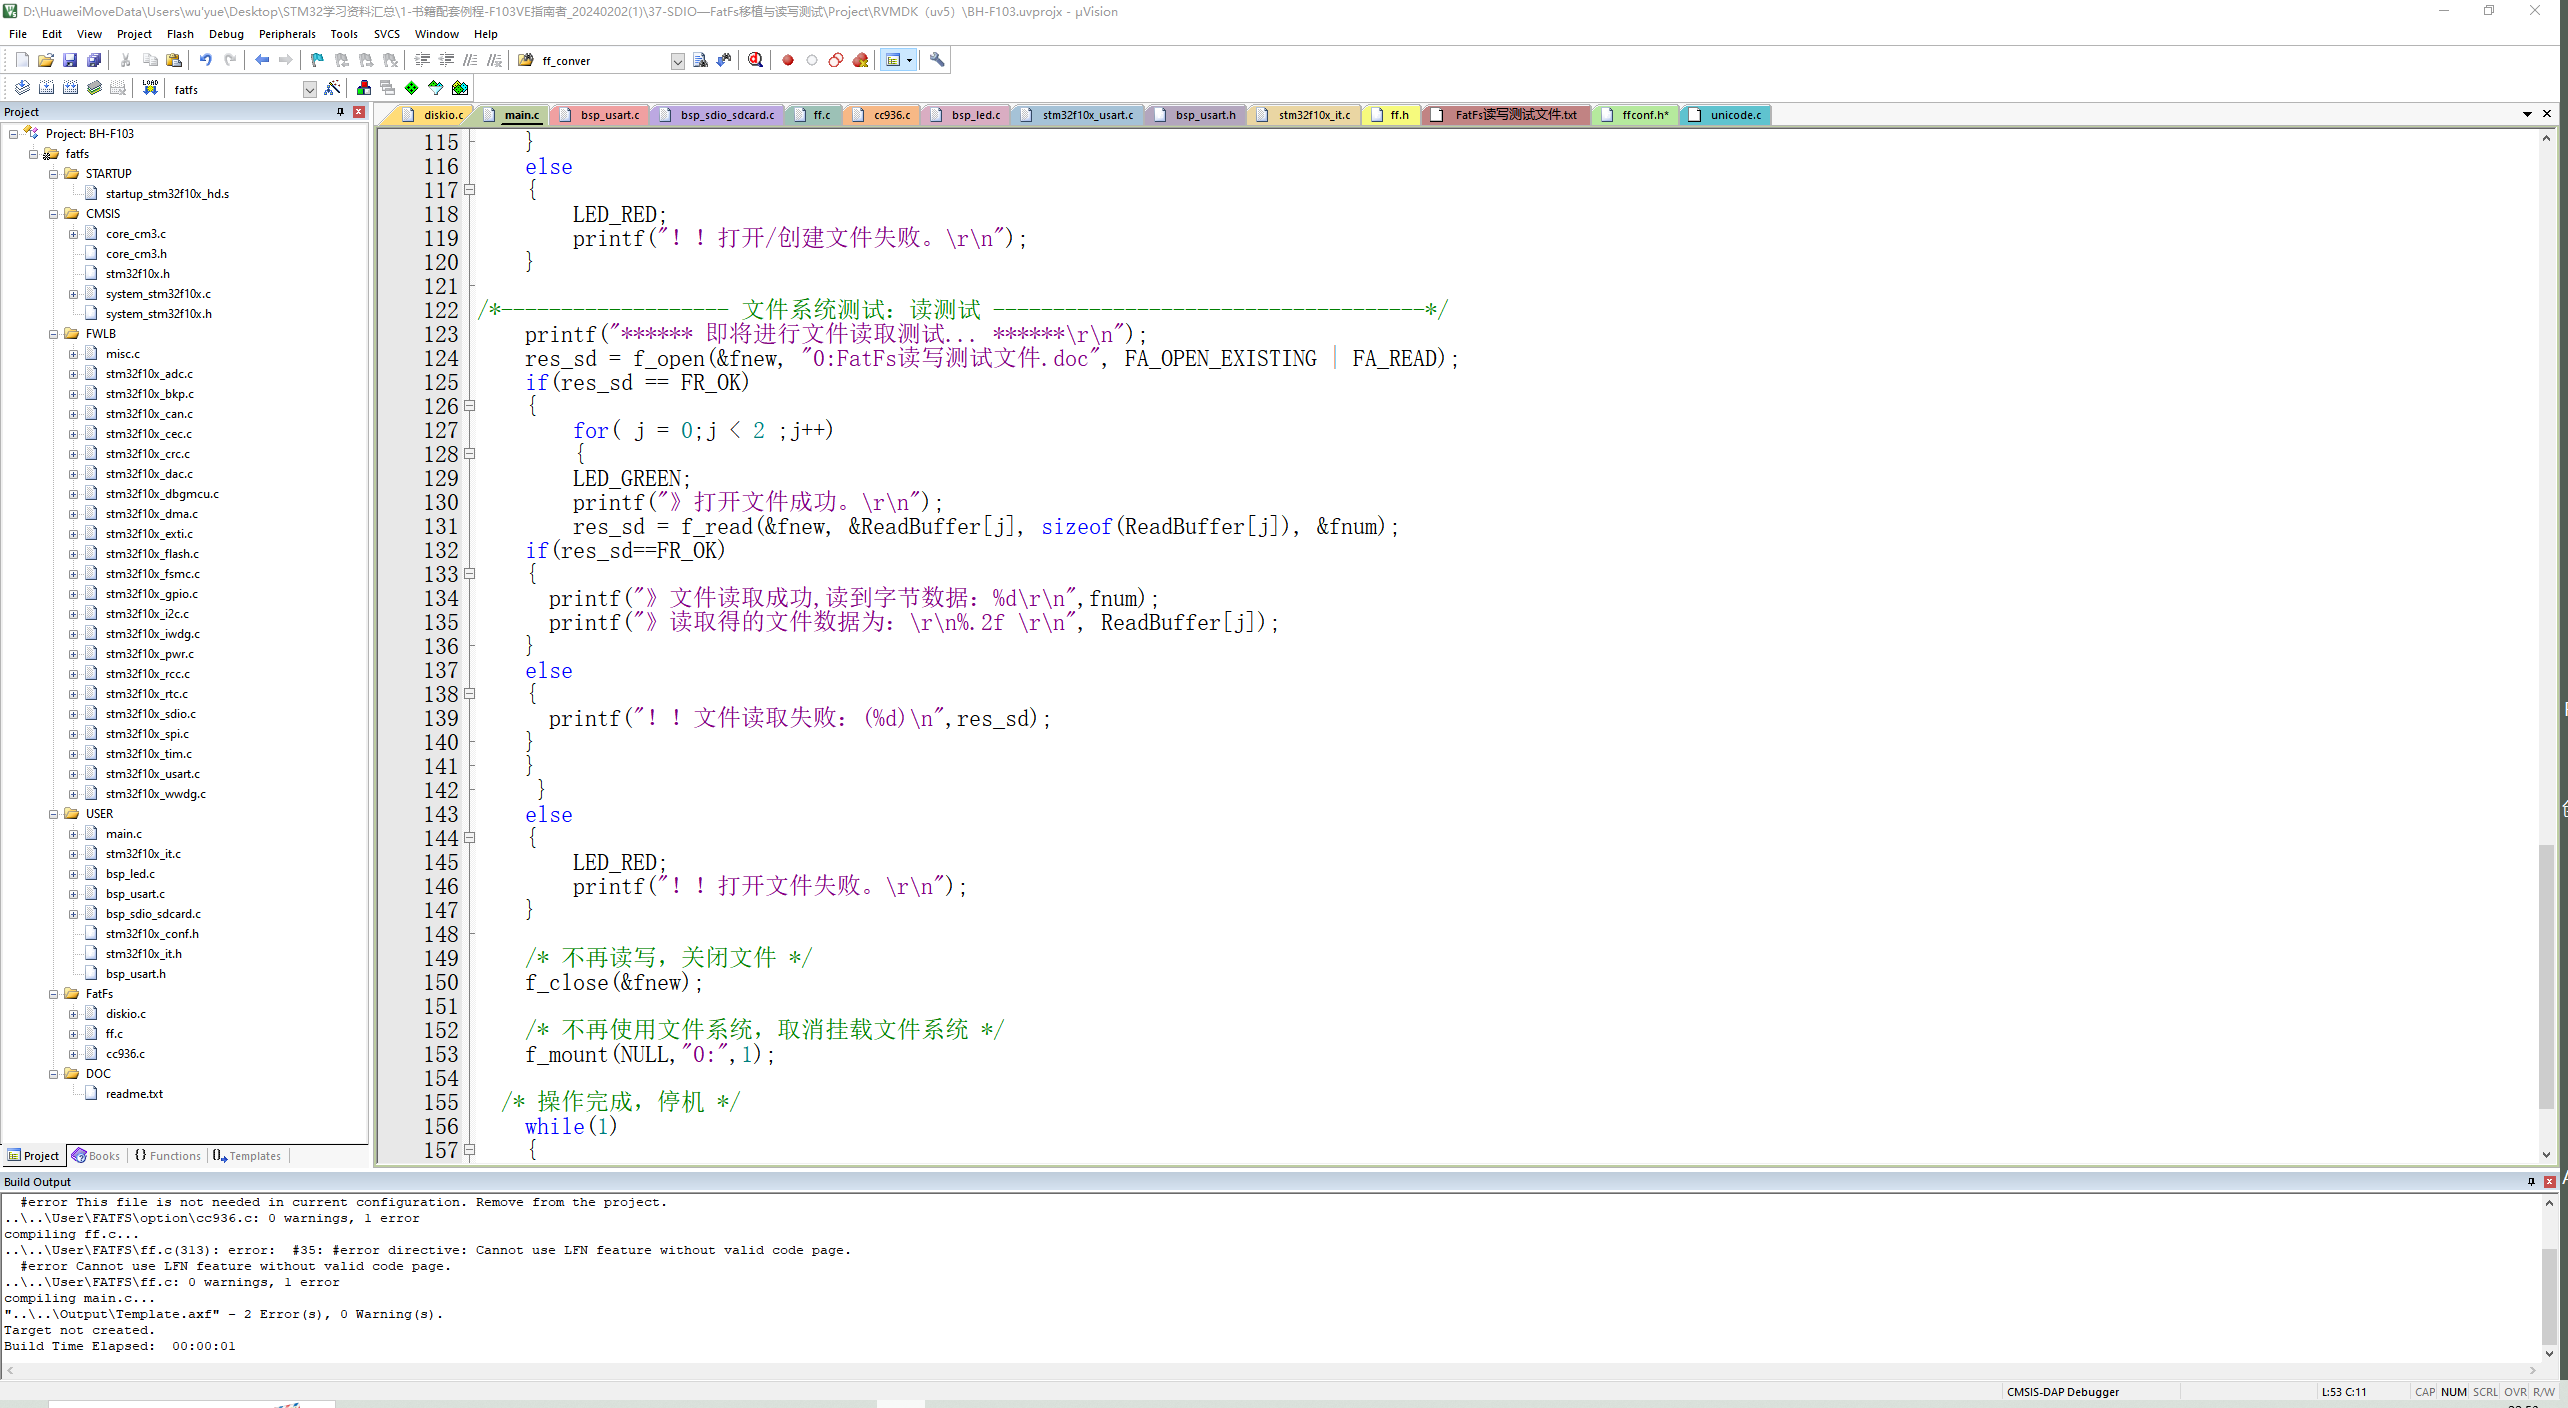Image resolution: width=2568 pixels, height=1408 pixels.
Task: Save all files using the Save All icon
Action: click(94, 60)
